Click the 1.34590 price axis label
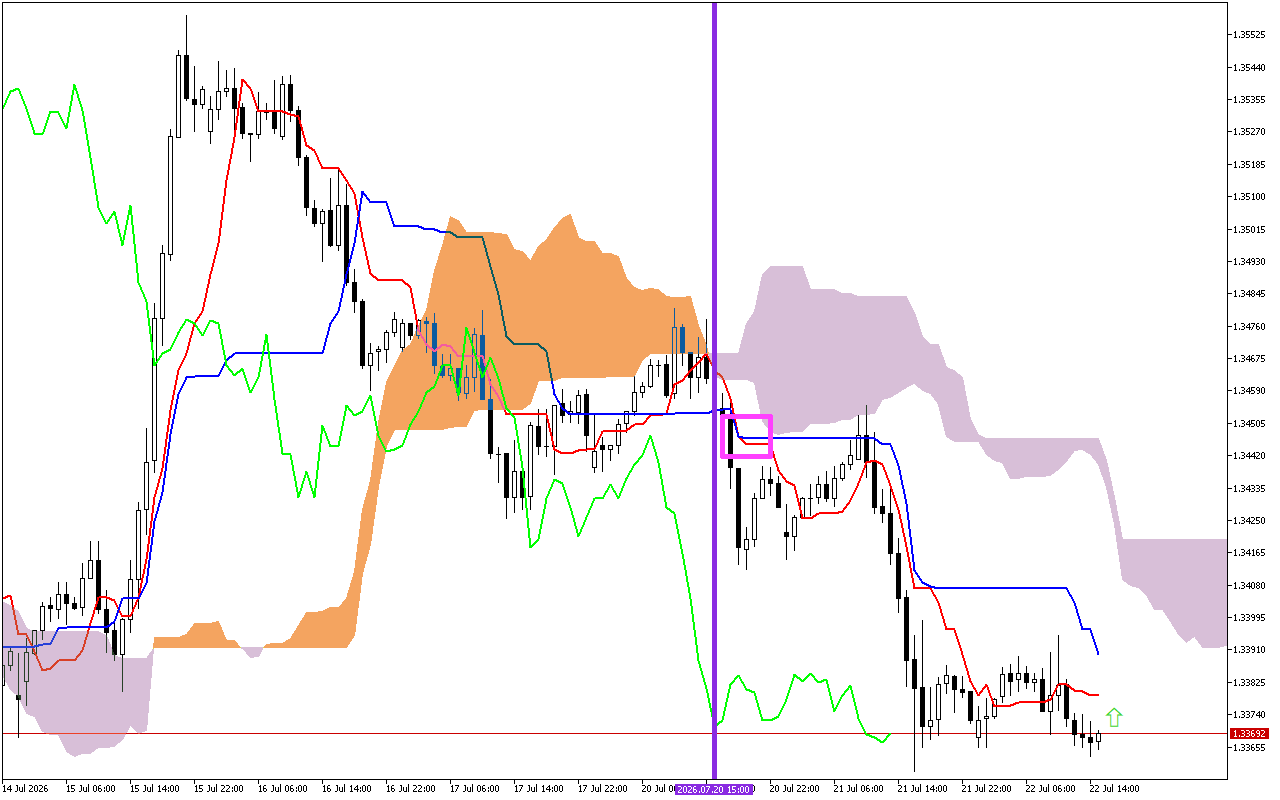 coord(1250,391)
